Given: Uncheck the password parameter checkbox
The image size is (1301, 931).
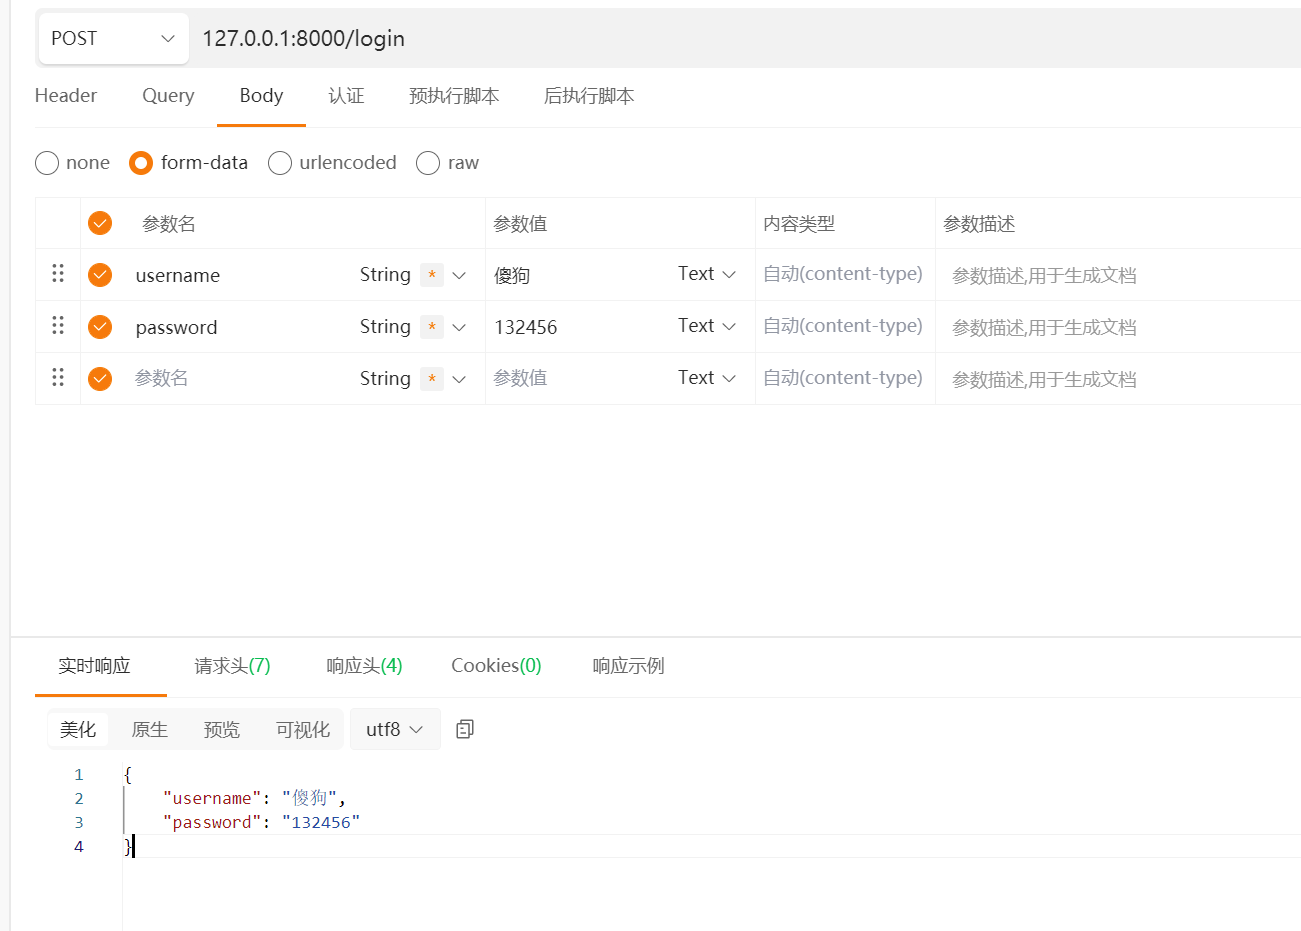Looking at the screenshot, I should [100, 327].
